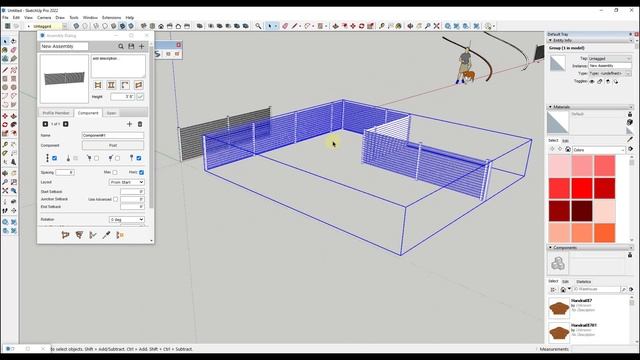Screen dimensions: 640x360
Task: Switch to the Span tab
Action: coord(111,113)
